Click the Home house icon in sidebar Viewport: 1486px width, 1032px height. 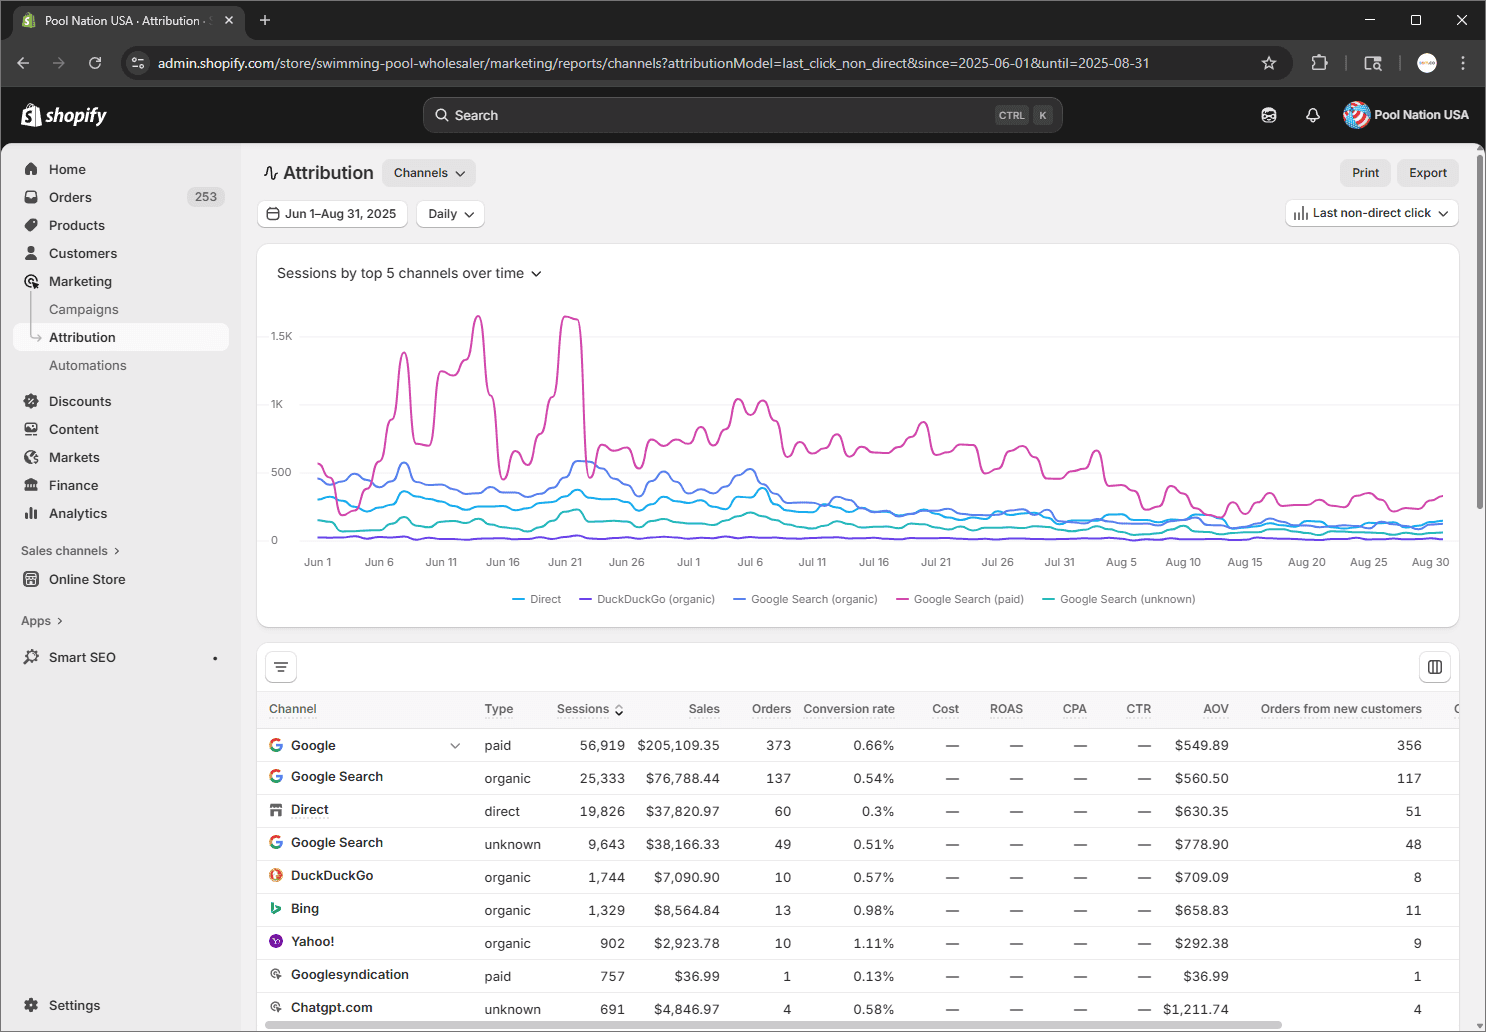[x=31, y=169]
